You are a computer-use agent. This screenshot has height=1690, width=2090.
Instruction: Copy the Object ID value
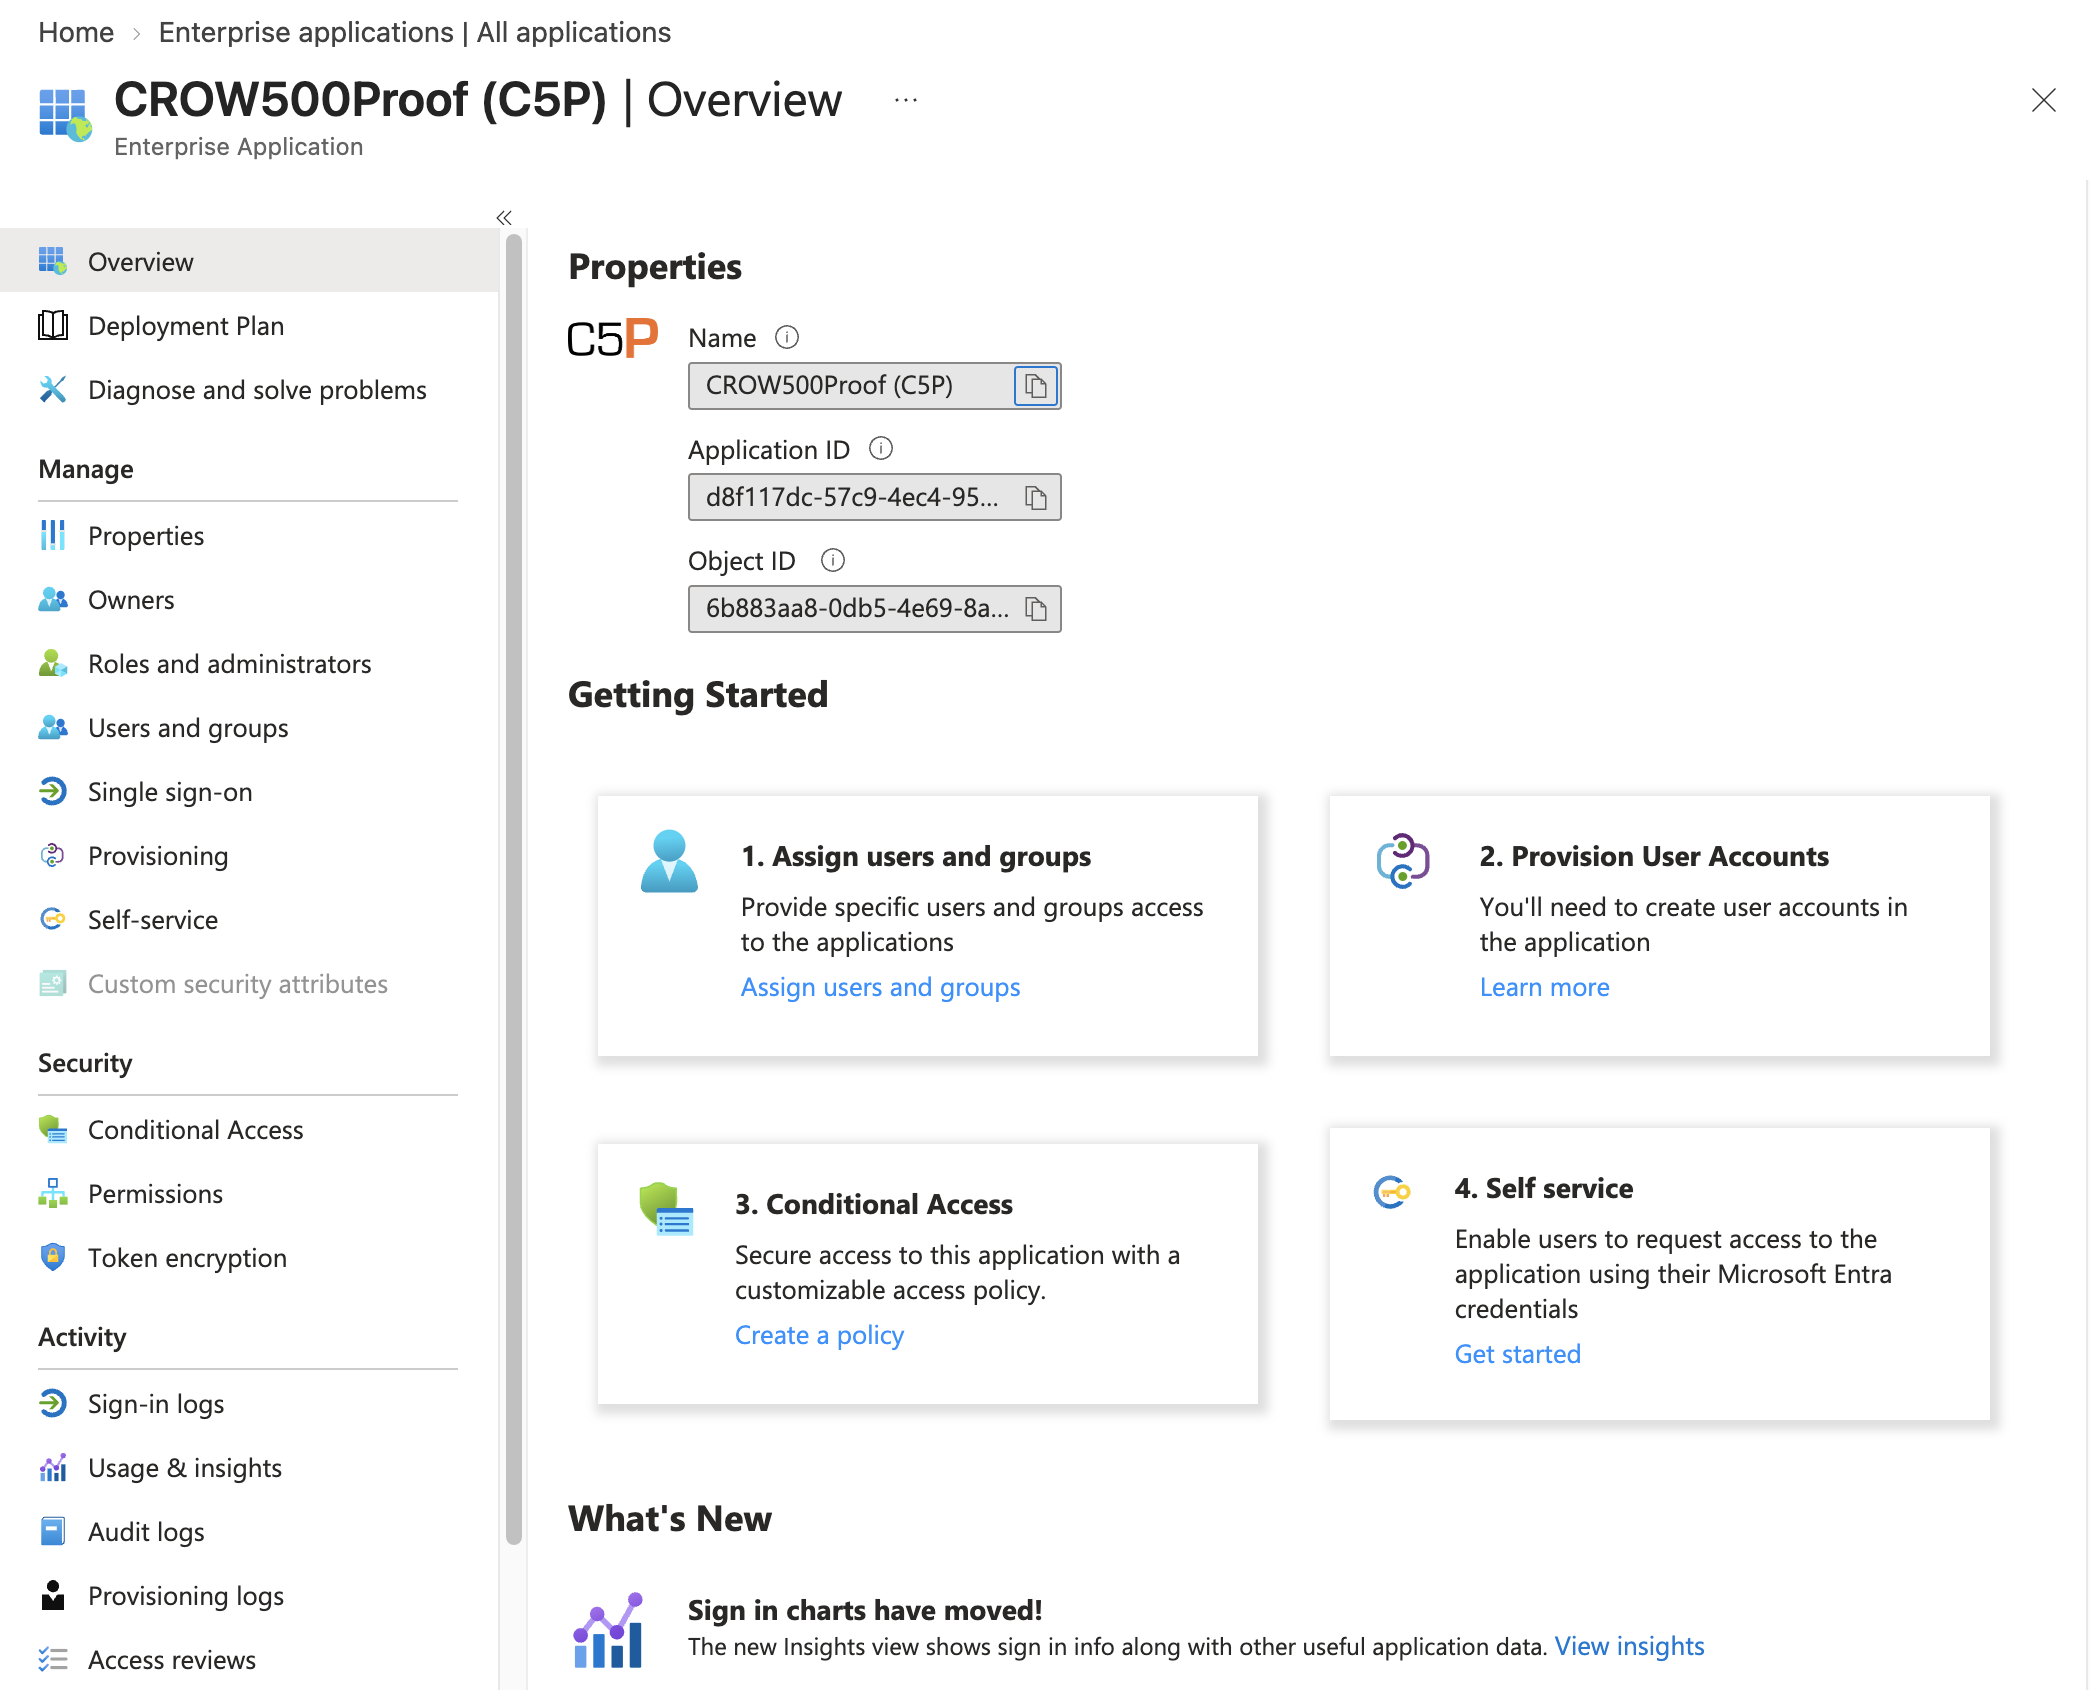tap(1036, 609)
